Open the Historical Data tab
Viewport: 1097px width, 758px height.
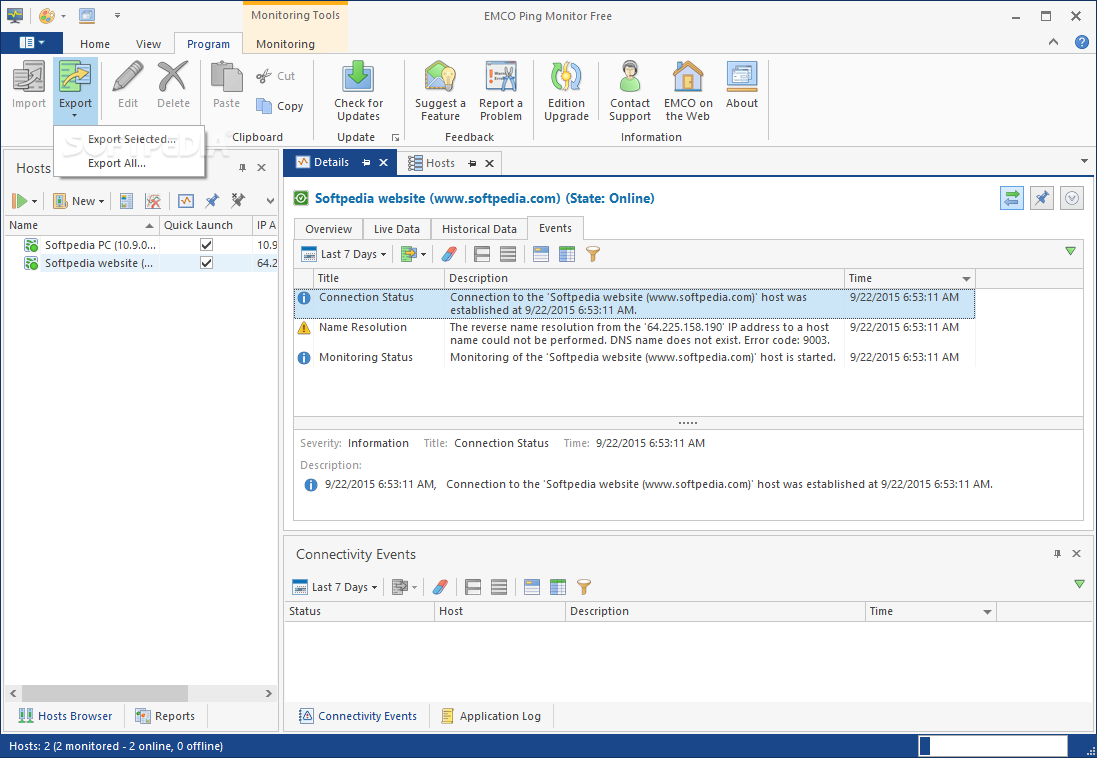tap(479, 229)
